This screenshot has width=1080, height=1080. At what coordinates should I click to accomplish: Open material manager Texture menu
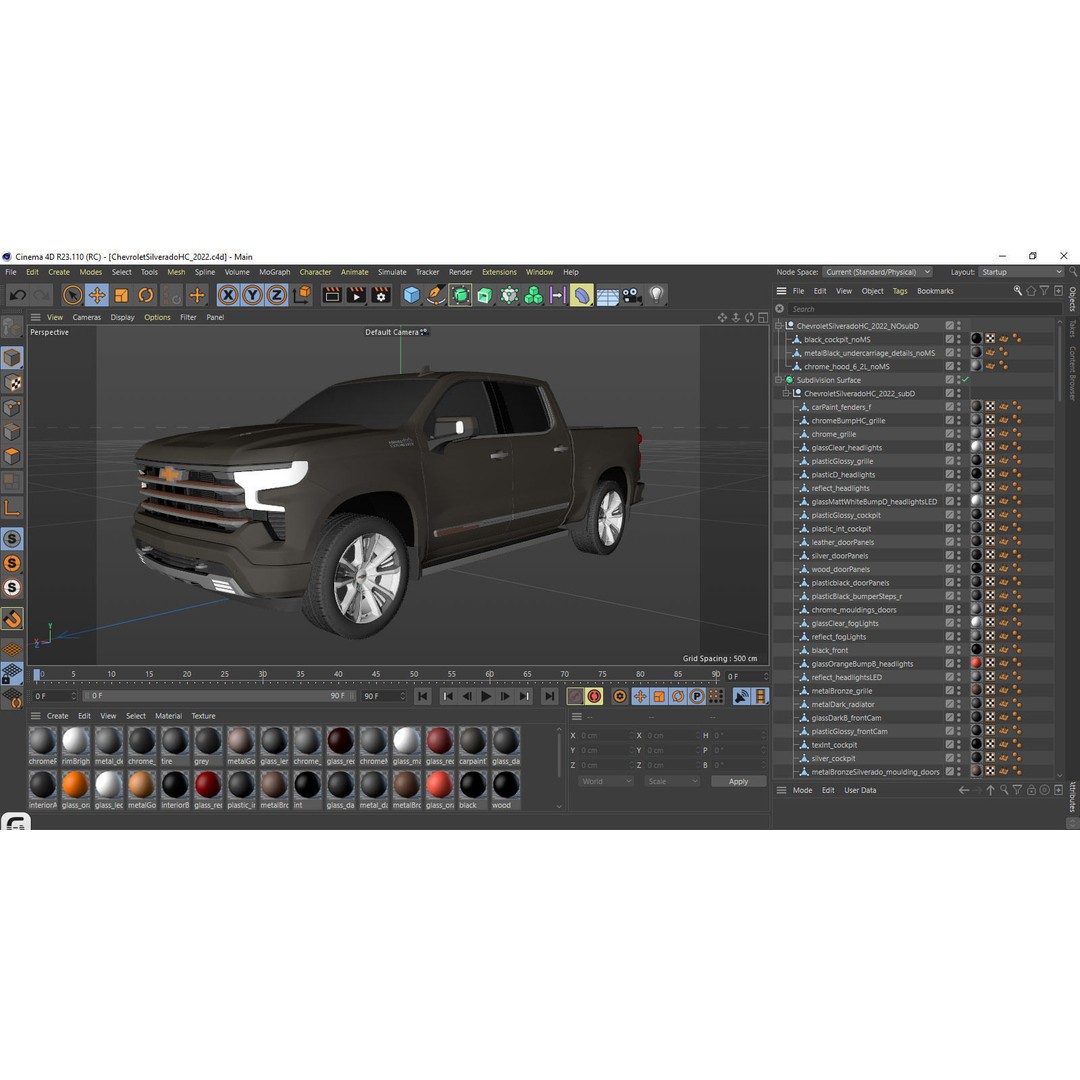pyautogui.click(x=203, y=716)
